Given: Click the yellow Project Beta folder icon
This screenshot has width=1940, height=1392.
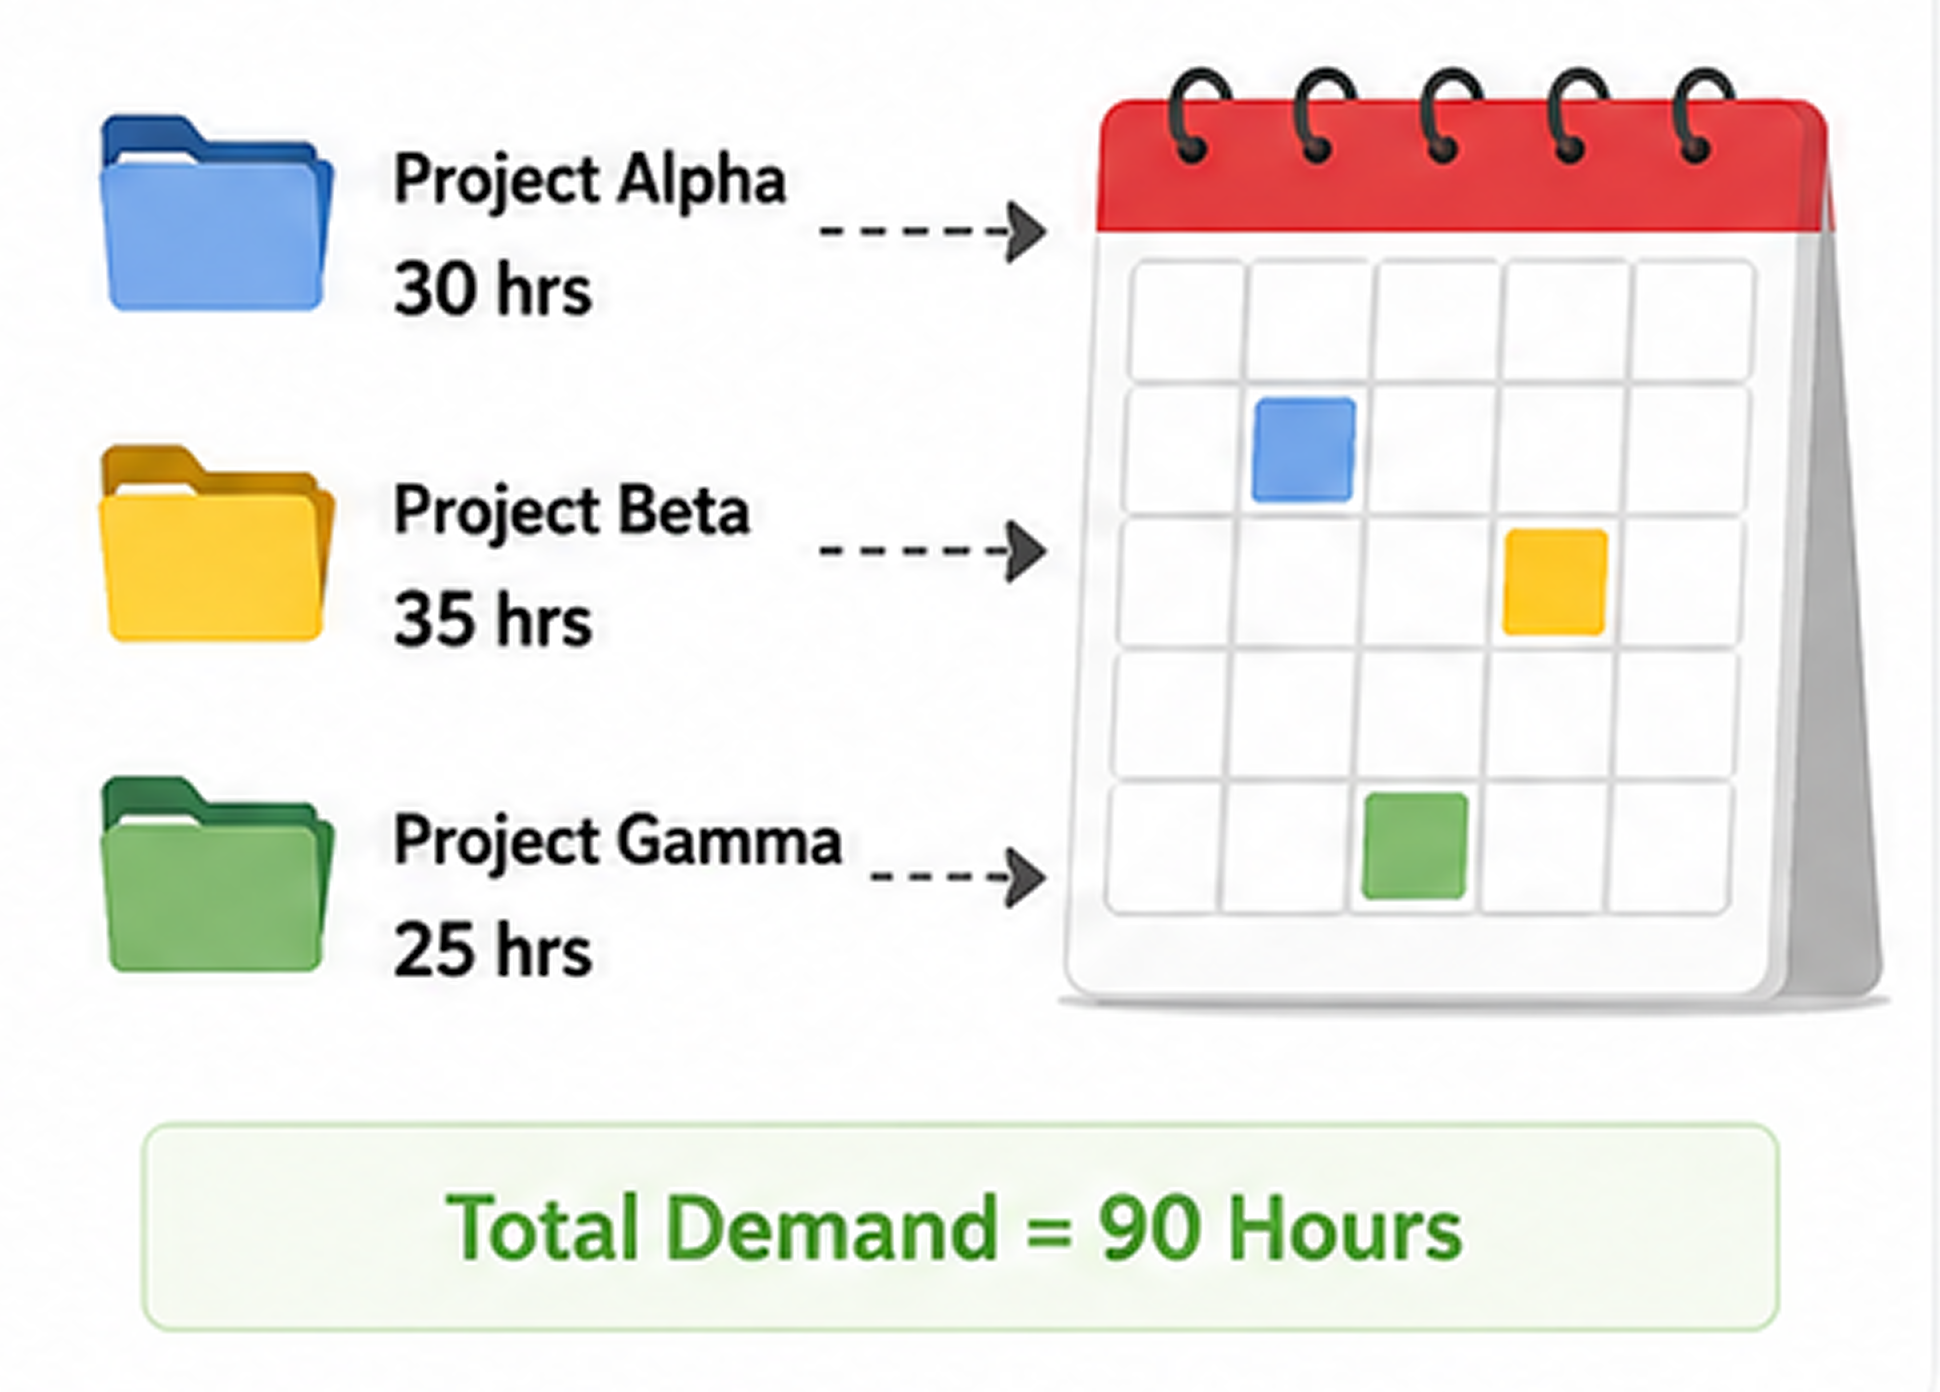Looking at the screenshot, I should (216, 543).
